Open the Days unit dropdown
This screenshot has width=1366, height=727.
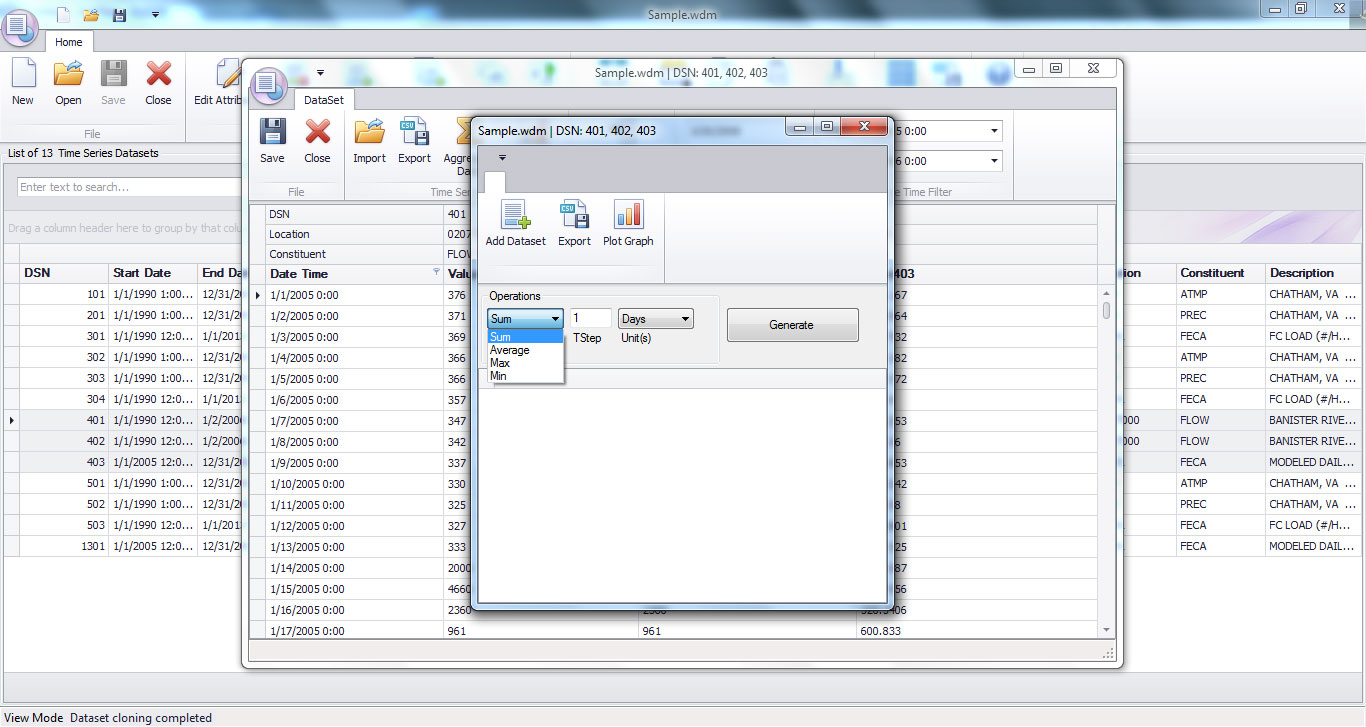(x=684, y=318)
